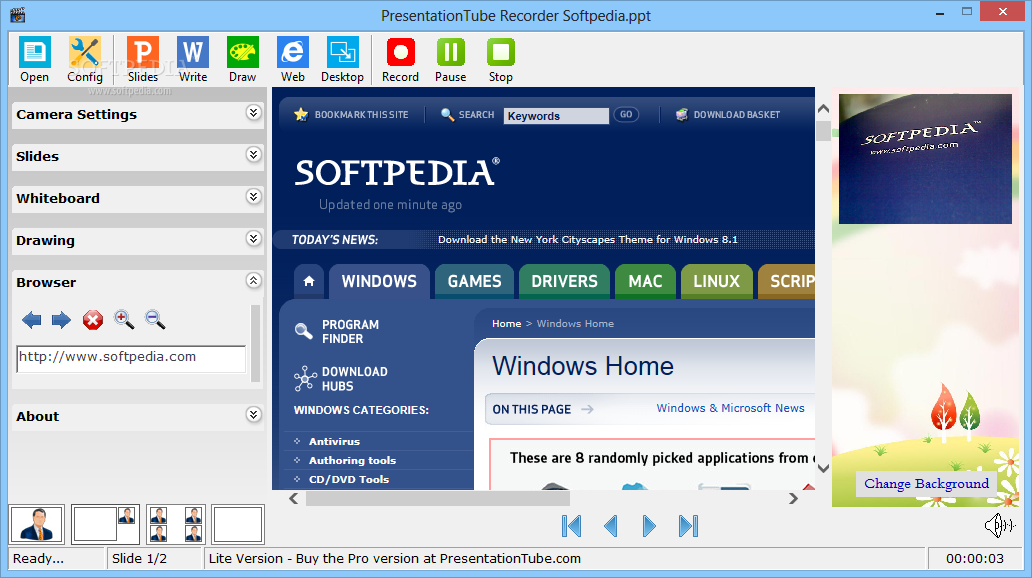This screenshot has width=1032, height=578.
Task: Jump to the first slide
Action: [x=571, y=526]
